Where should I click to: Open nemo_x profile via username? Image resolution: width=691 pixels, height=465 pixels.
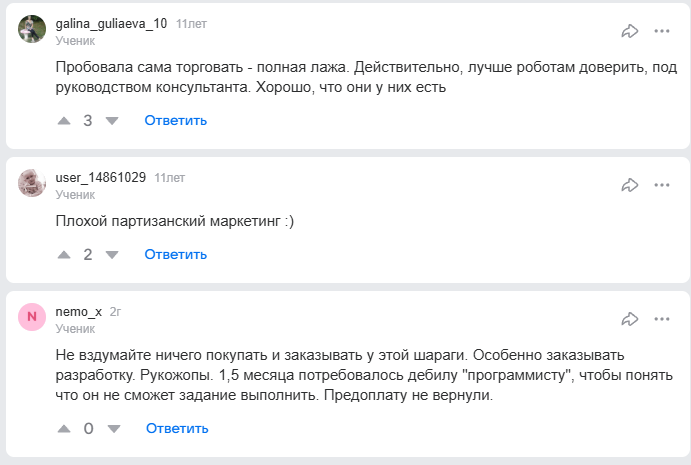(x=79, y=311)
